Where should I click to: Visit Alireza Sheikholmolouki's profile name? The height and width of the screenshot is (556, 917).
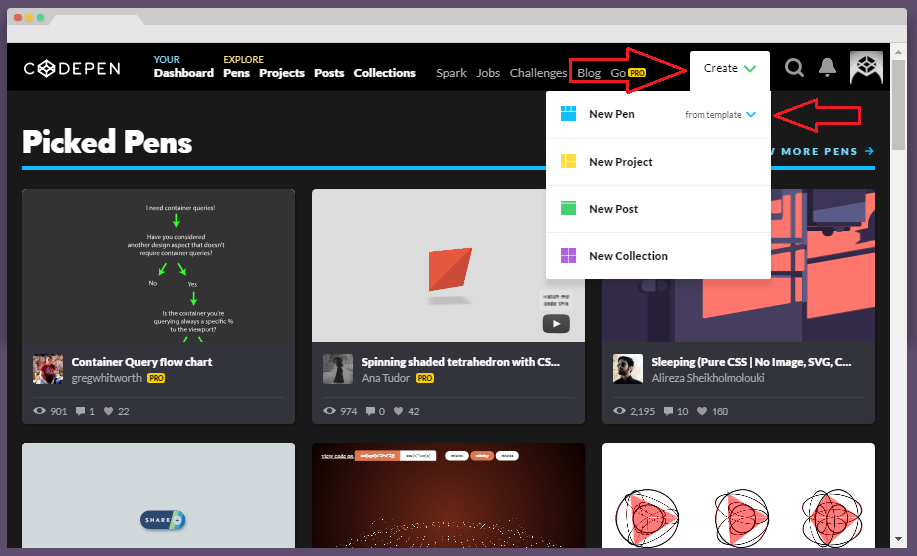708,378
